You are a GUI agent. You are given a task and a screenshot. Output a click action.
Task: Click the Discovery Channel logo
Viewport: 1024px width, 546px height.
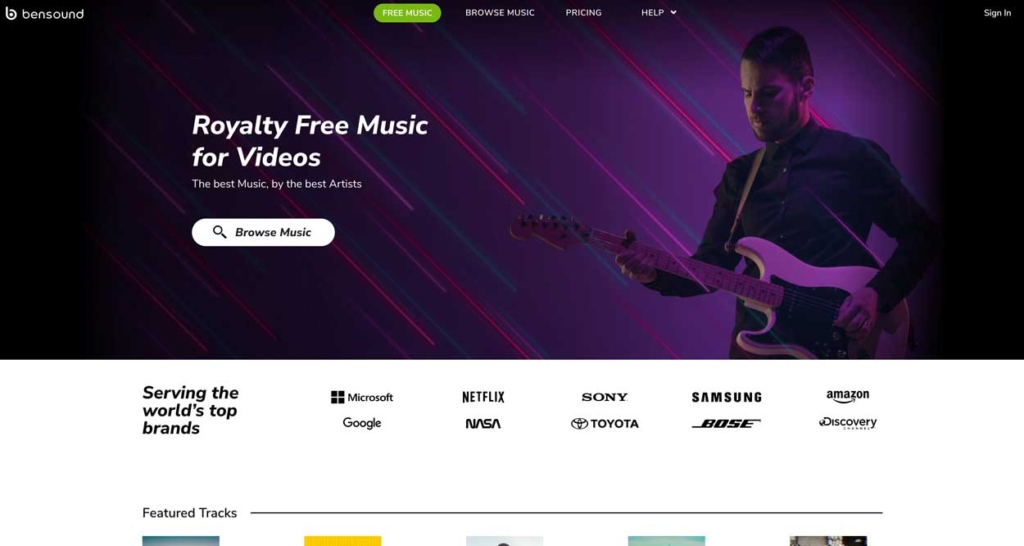pos(848,423)
